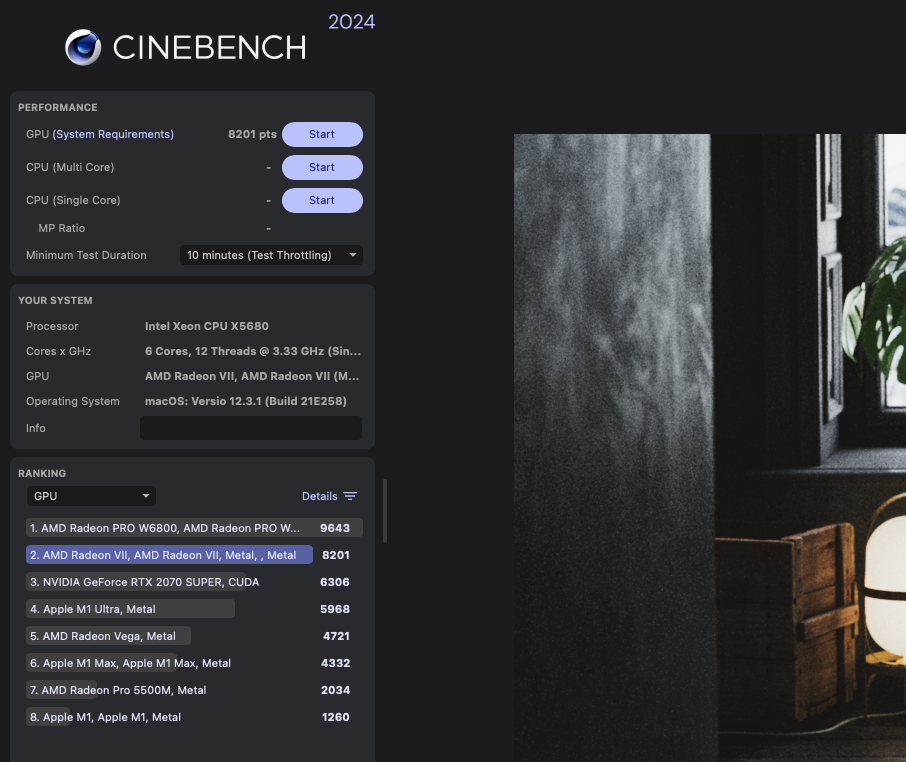The height and width of the screenshot is (762, 906).
Task: Click the ranking list scrollbar
Action: [385, 511]
